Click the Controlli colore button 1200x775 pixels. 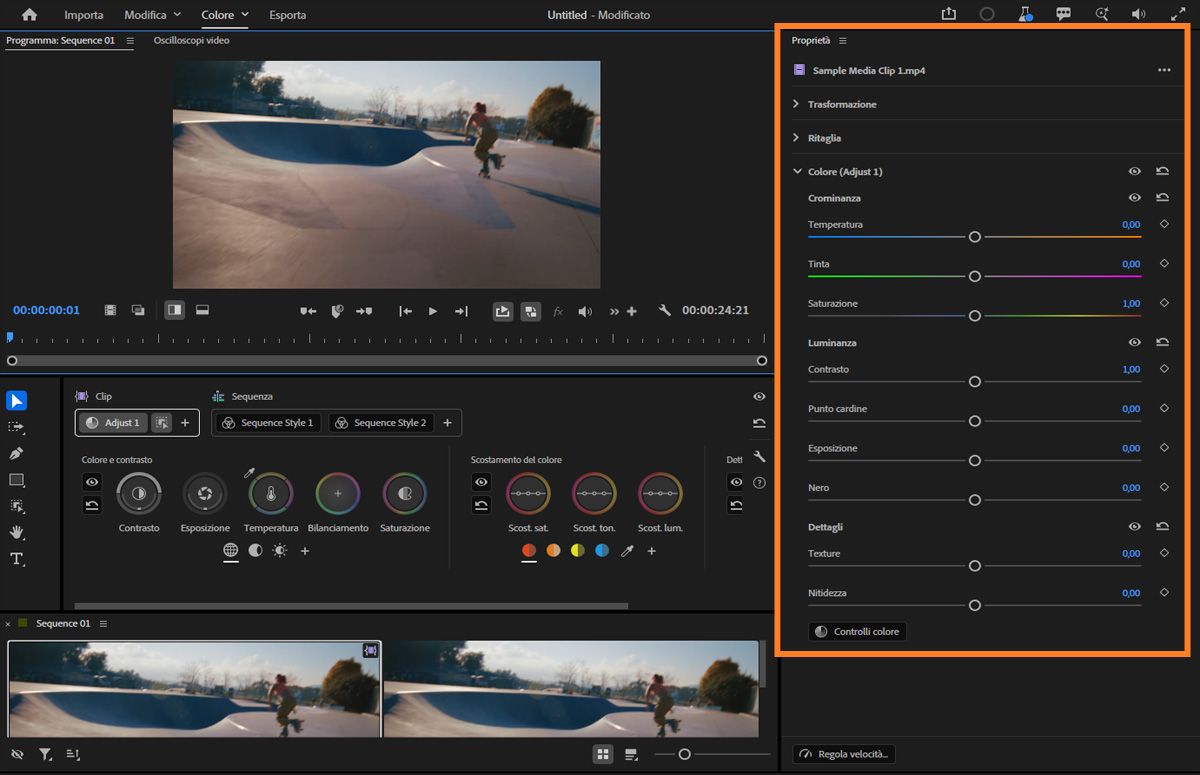coord(857,632)
